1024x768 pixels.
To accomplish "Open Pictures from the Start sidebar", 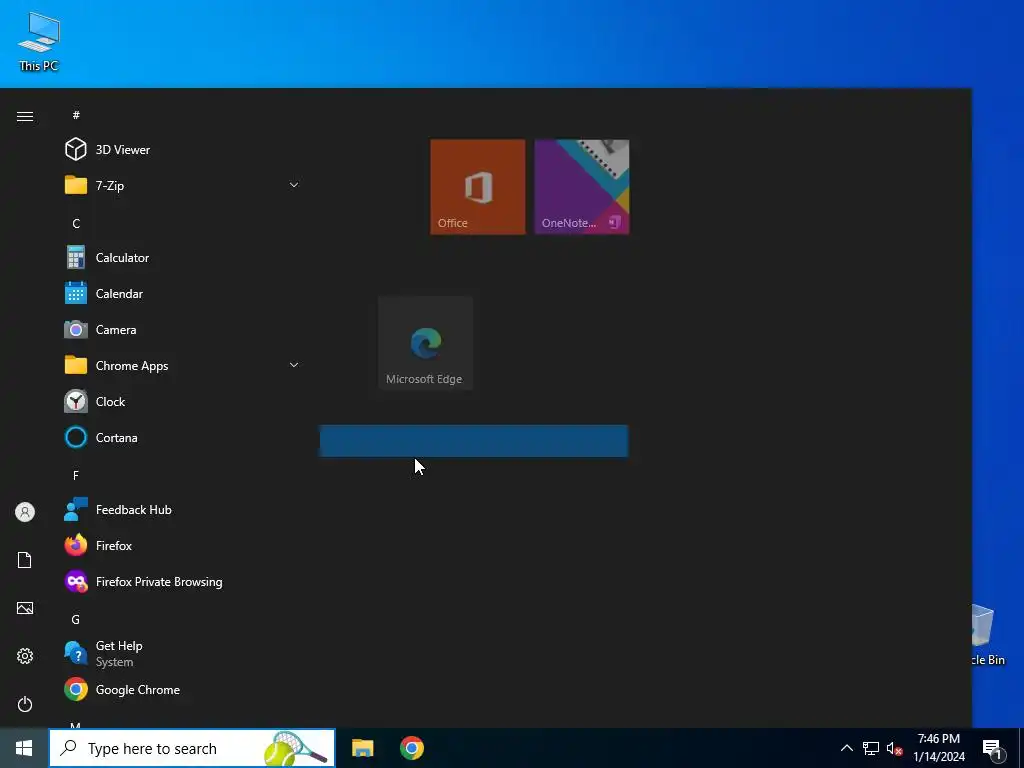I will [25, 608].
